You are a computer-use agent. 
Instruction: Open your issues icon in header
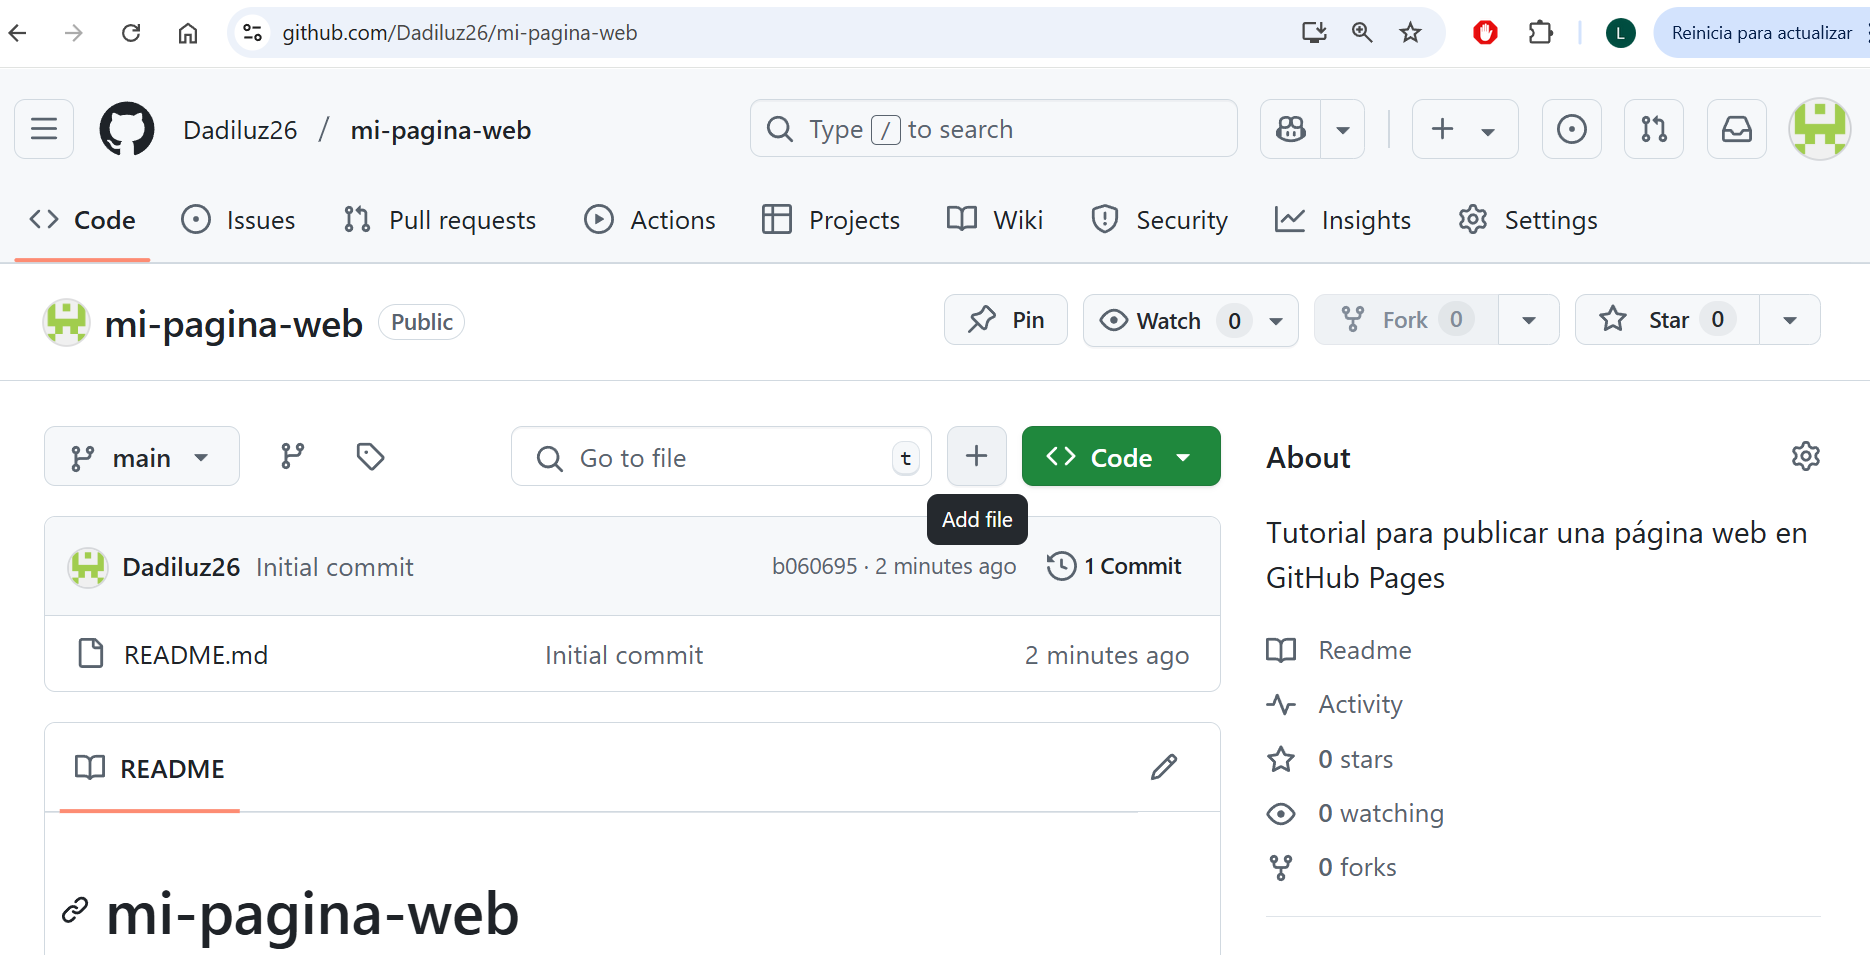(1572, 129)
